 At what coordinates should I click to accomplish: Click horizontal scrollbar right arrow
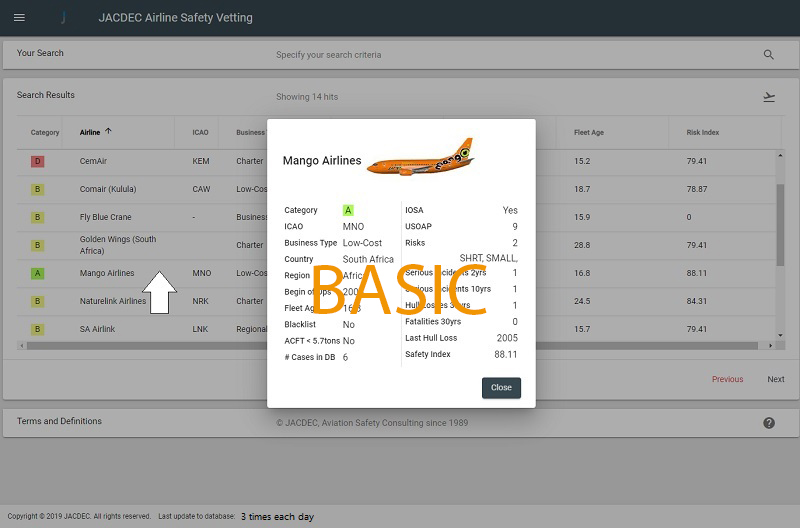click(770, 346)
